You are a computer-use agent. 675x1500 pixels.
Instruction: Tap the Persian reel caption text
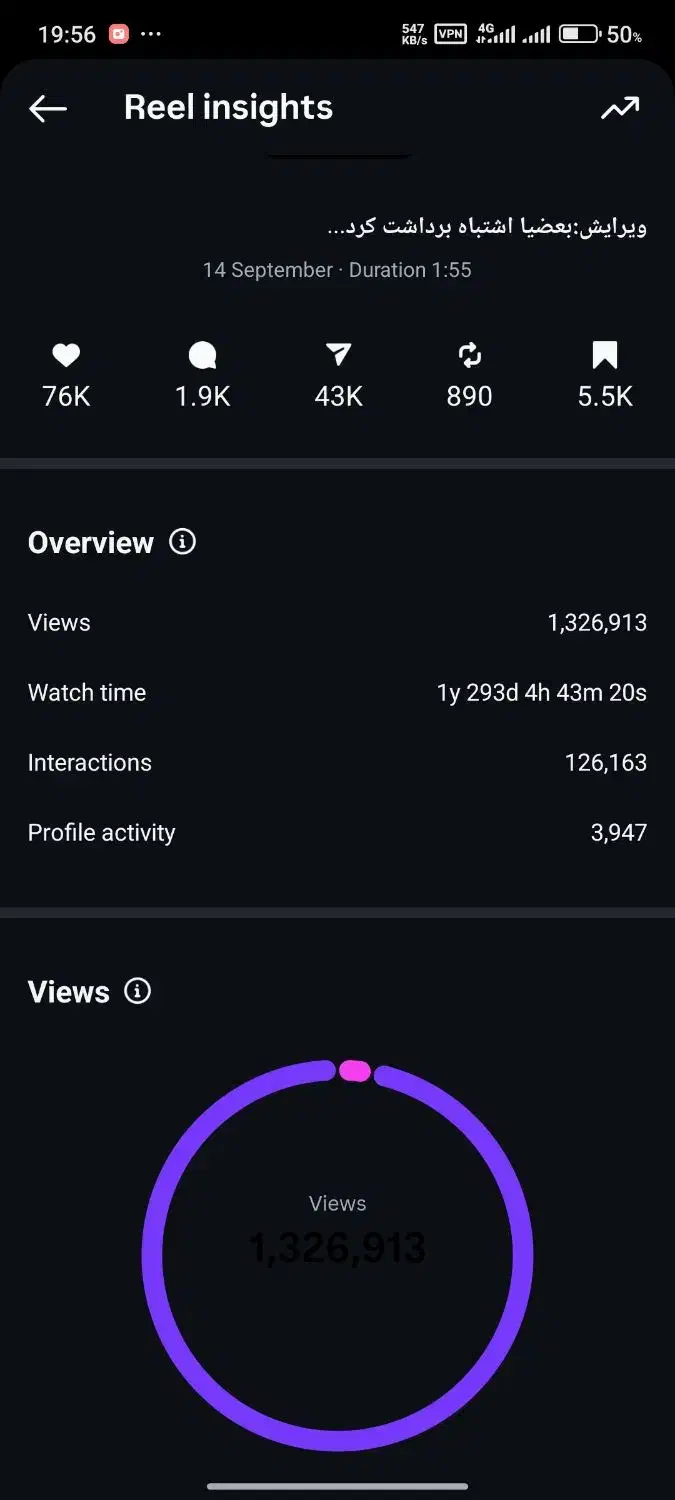point(487,226)
